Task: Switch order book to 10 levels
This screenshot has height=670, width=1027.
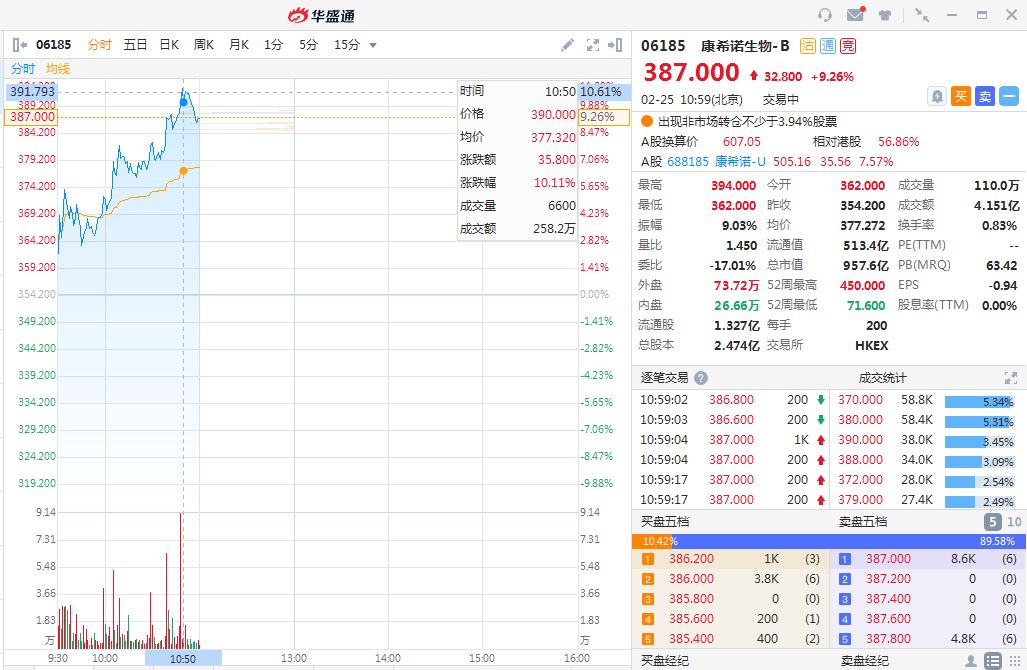Action: pyautogui.click(x=1014, y=522)
